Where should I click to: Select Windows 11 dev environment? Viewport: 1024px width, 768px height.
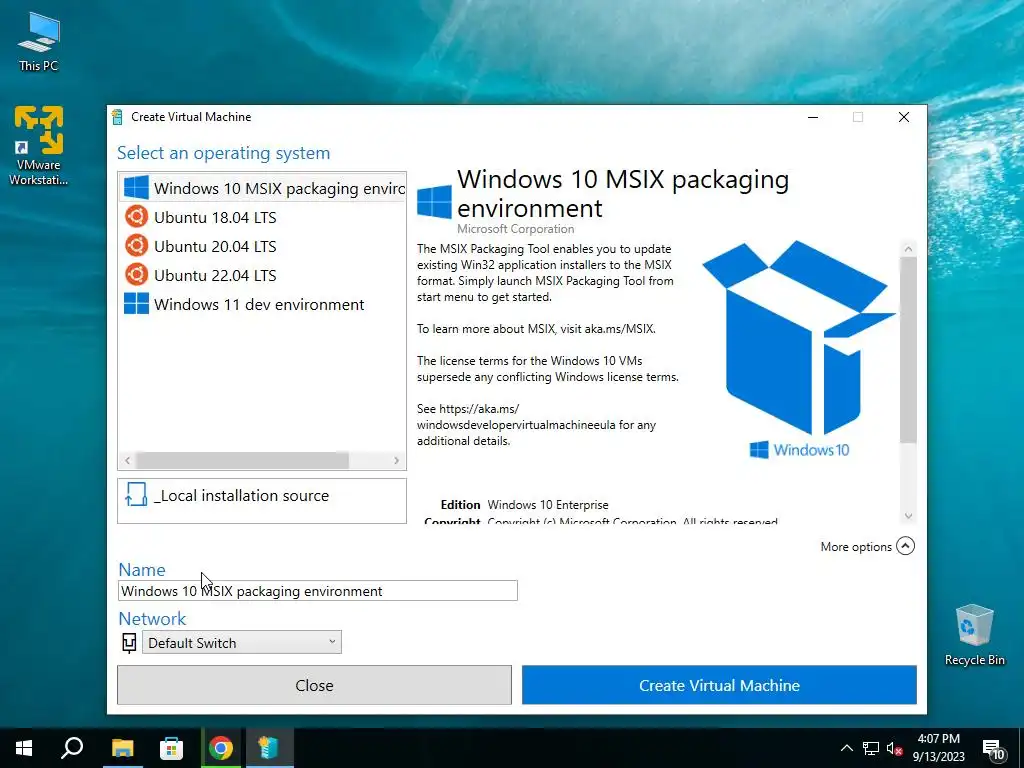(x=263, y=304)
